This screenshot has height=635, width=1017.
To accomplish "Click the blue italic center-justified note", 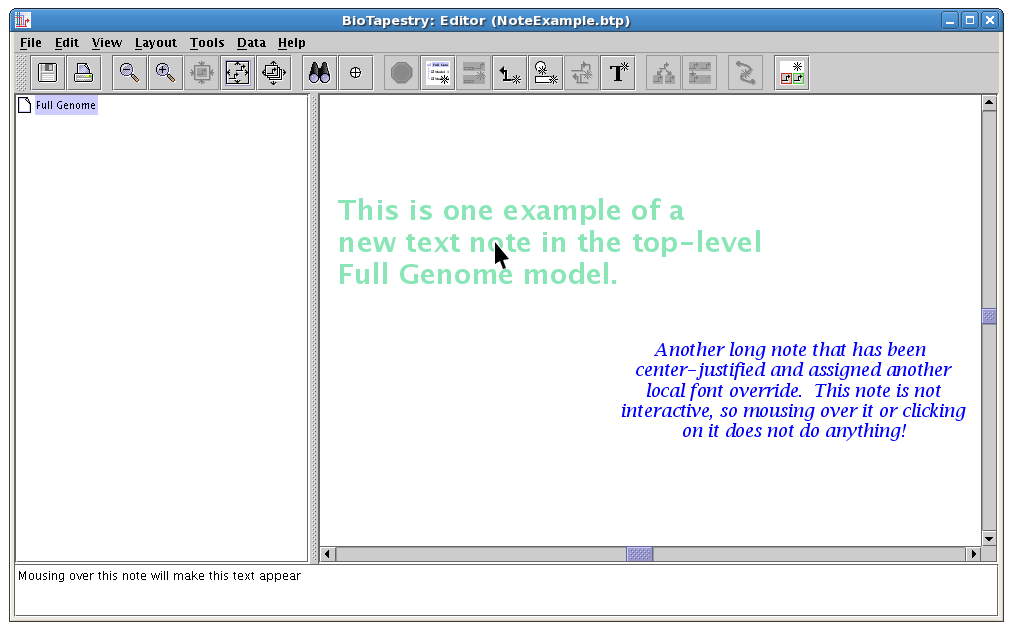I will click(793, 391).
